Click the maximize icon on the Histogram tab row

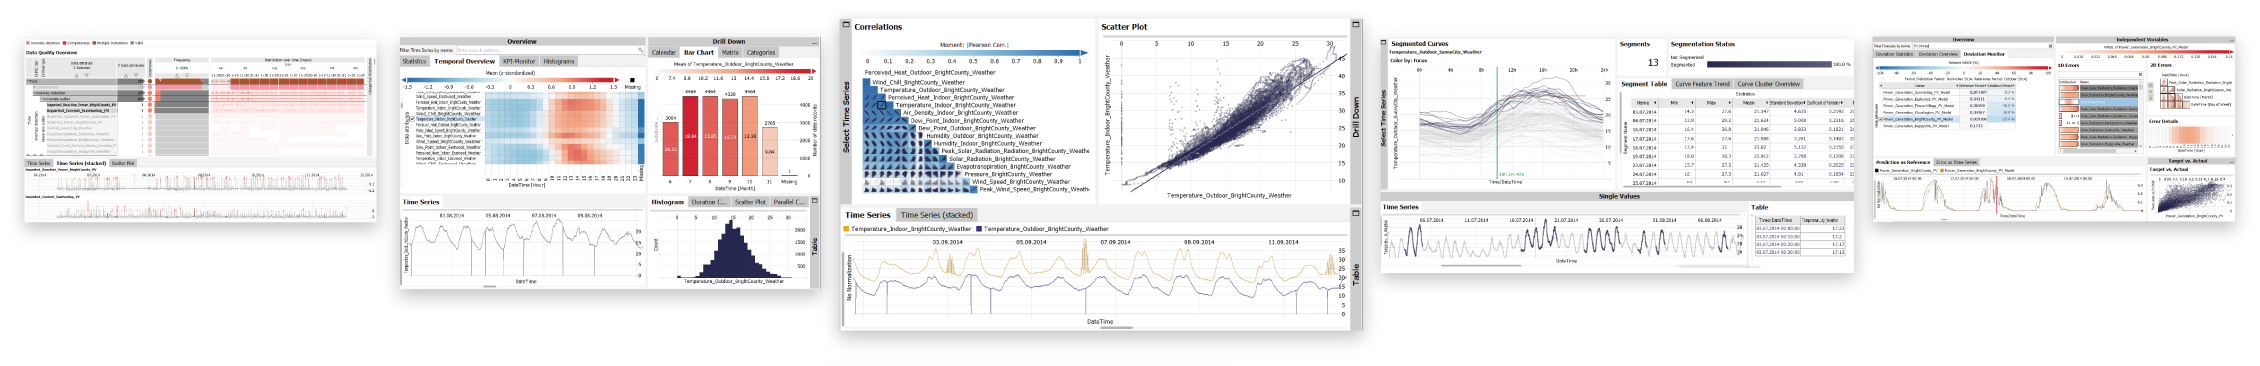coord(815,201)
